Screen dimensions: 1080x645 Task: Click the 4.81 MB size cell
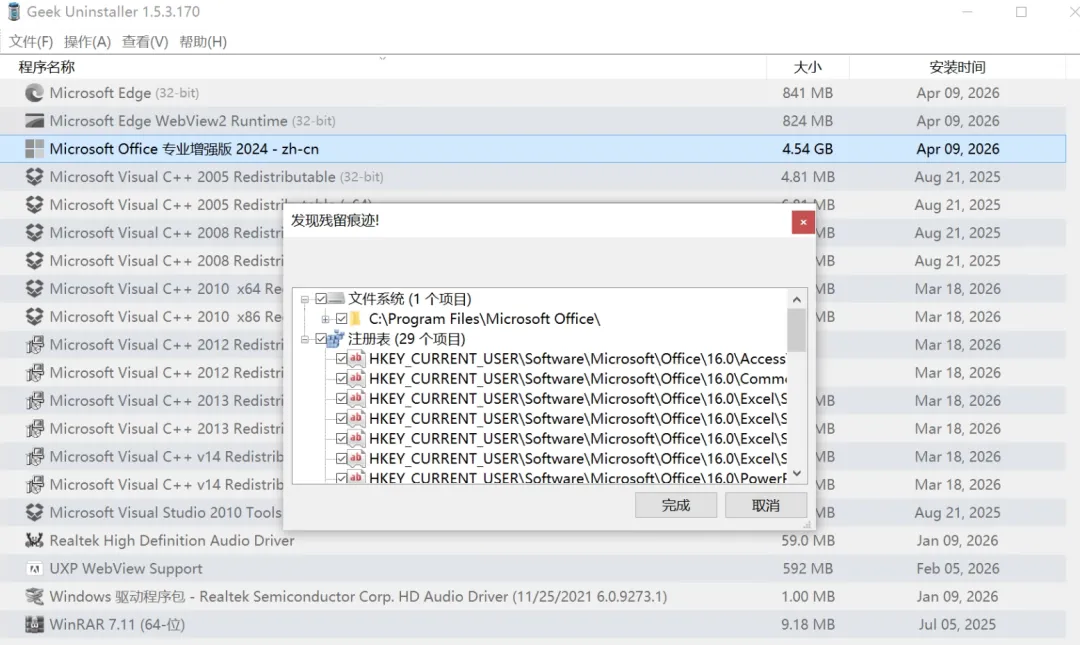(808, 177)
